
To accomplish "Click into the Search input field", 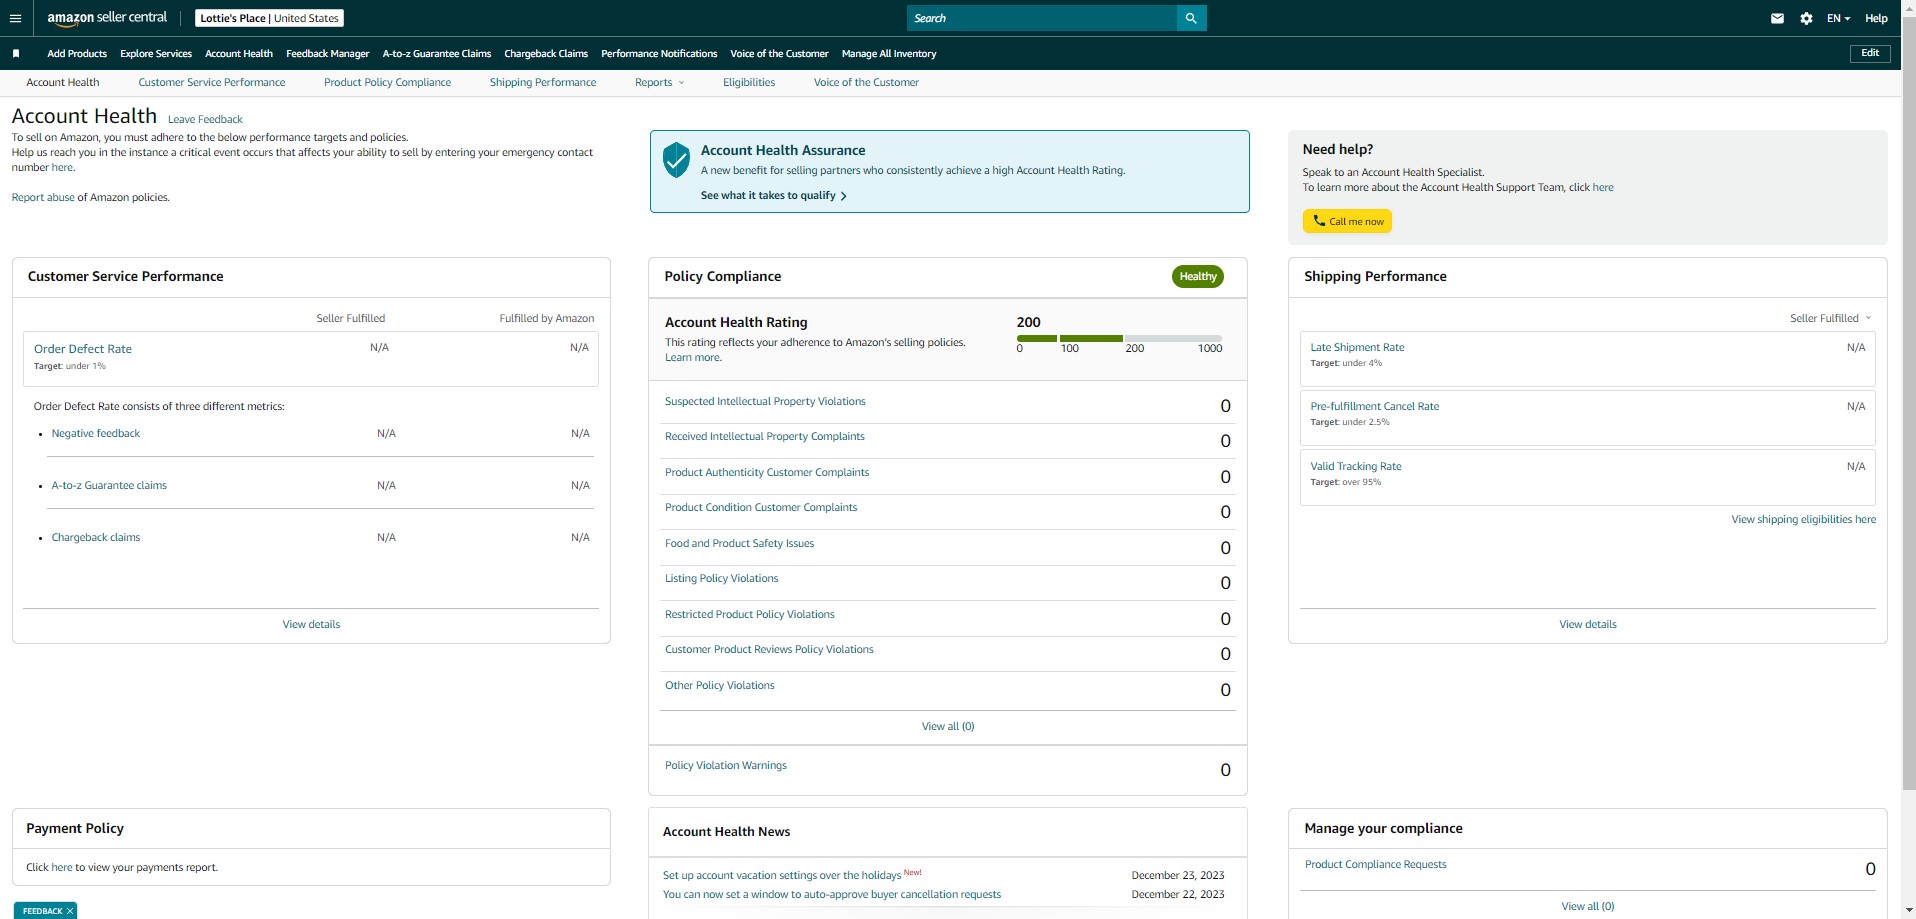I will [x=1042, y=18].
